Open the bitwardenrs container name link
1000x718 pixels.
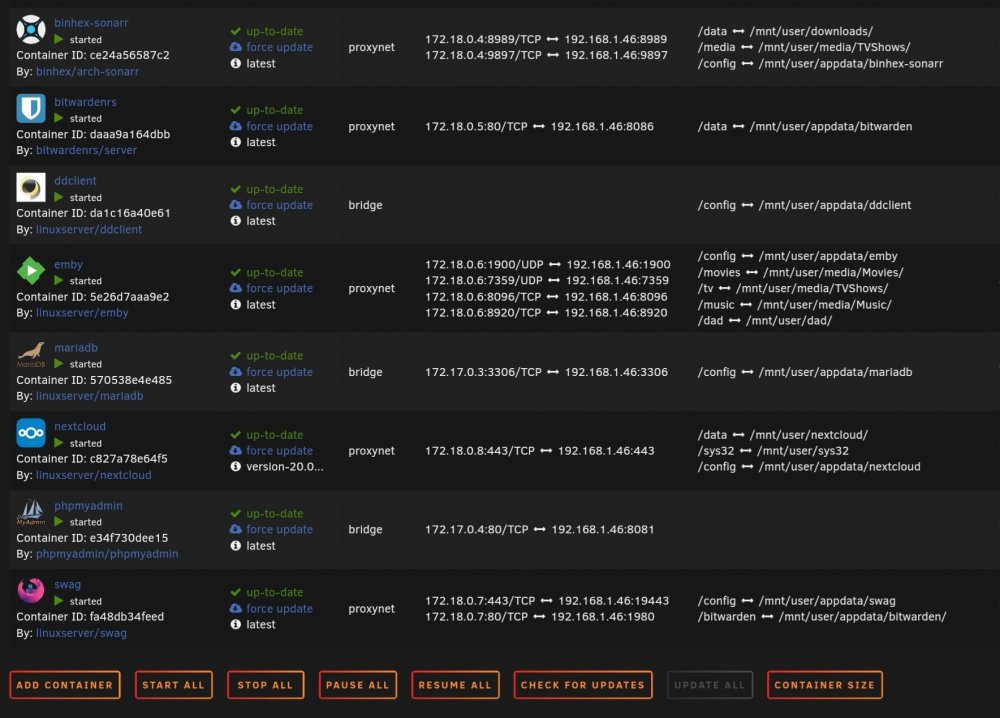85,102
